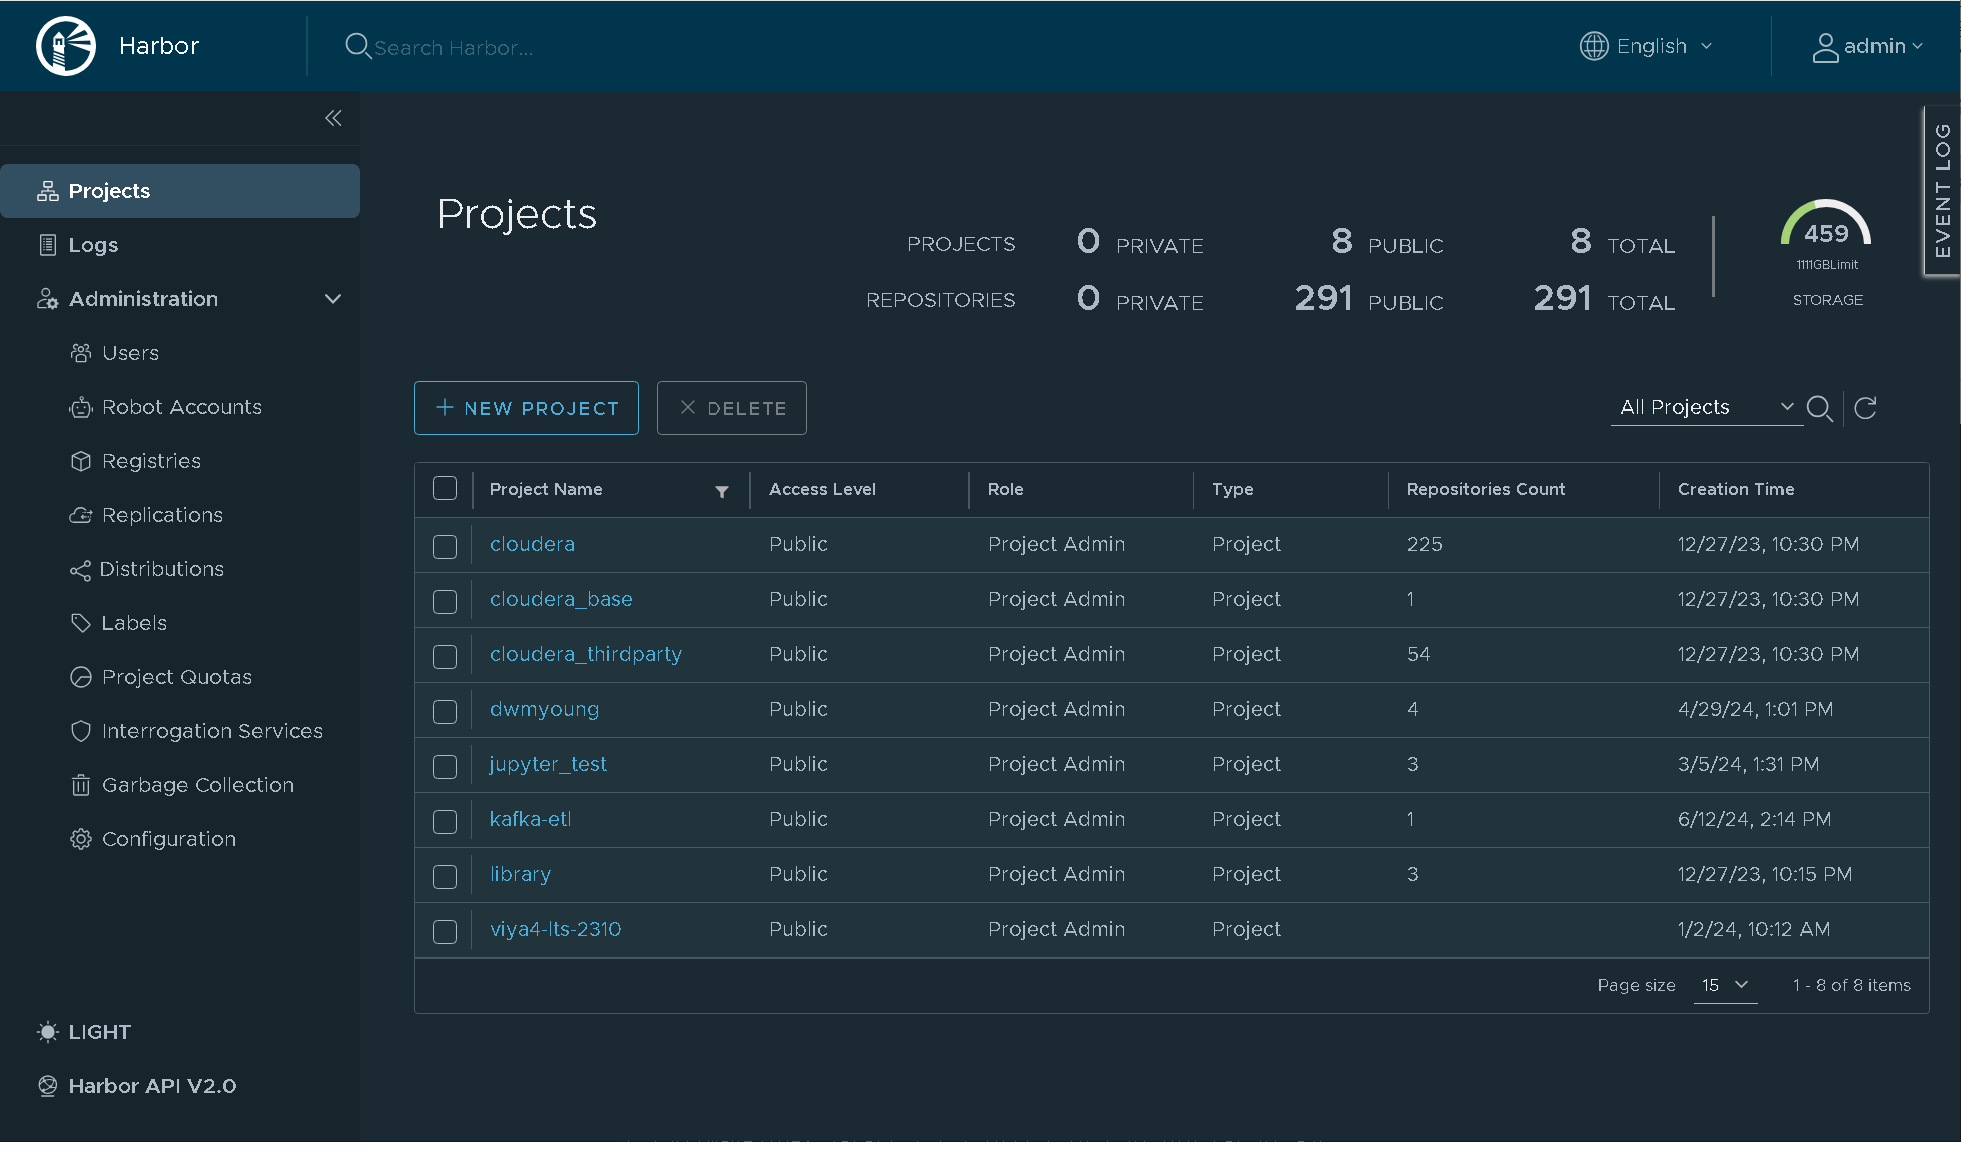Screen dimensions: 1961x1152
Task: Open the Project Name column filter icon
Action: (x=721, y=491)
